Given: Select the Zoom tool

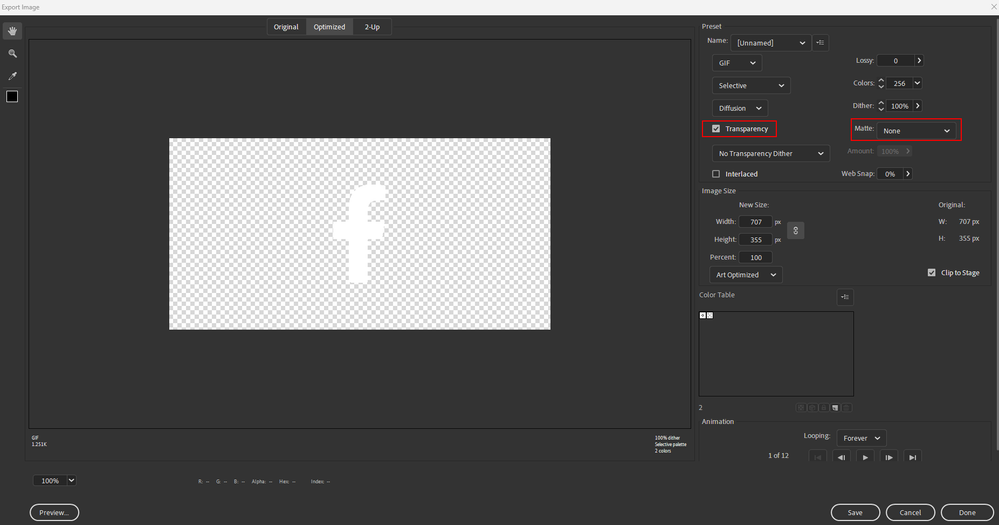Looking at the screenshot, I should tap(12, 54).
